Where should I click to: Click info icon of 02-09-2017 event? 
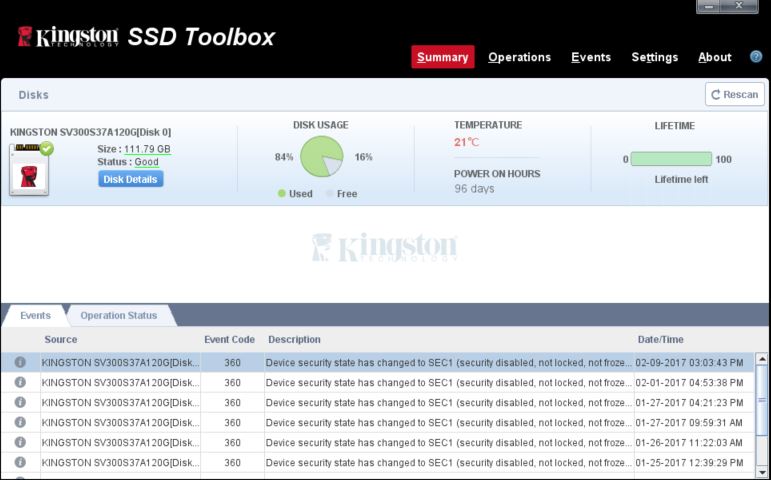tap(20, 362)
